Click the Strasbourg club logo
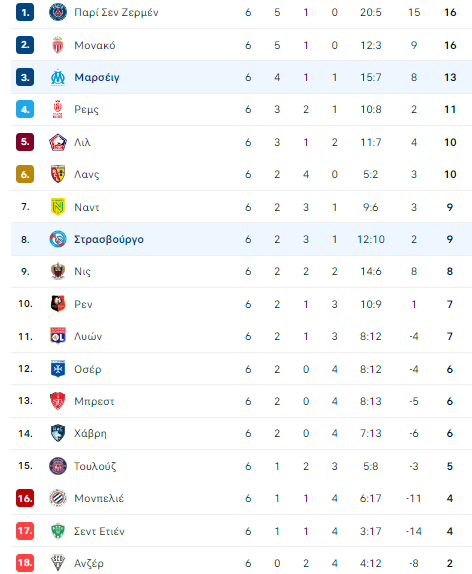The height and width of the screenshot is (574, 472). (58, 239)
